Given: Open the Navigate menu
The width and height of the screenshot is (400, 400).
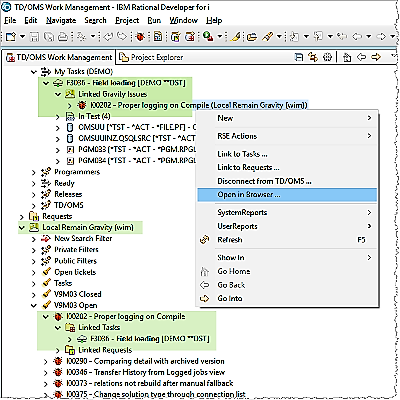Looking at the screenshot, I should (61, 20).
